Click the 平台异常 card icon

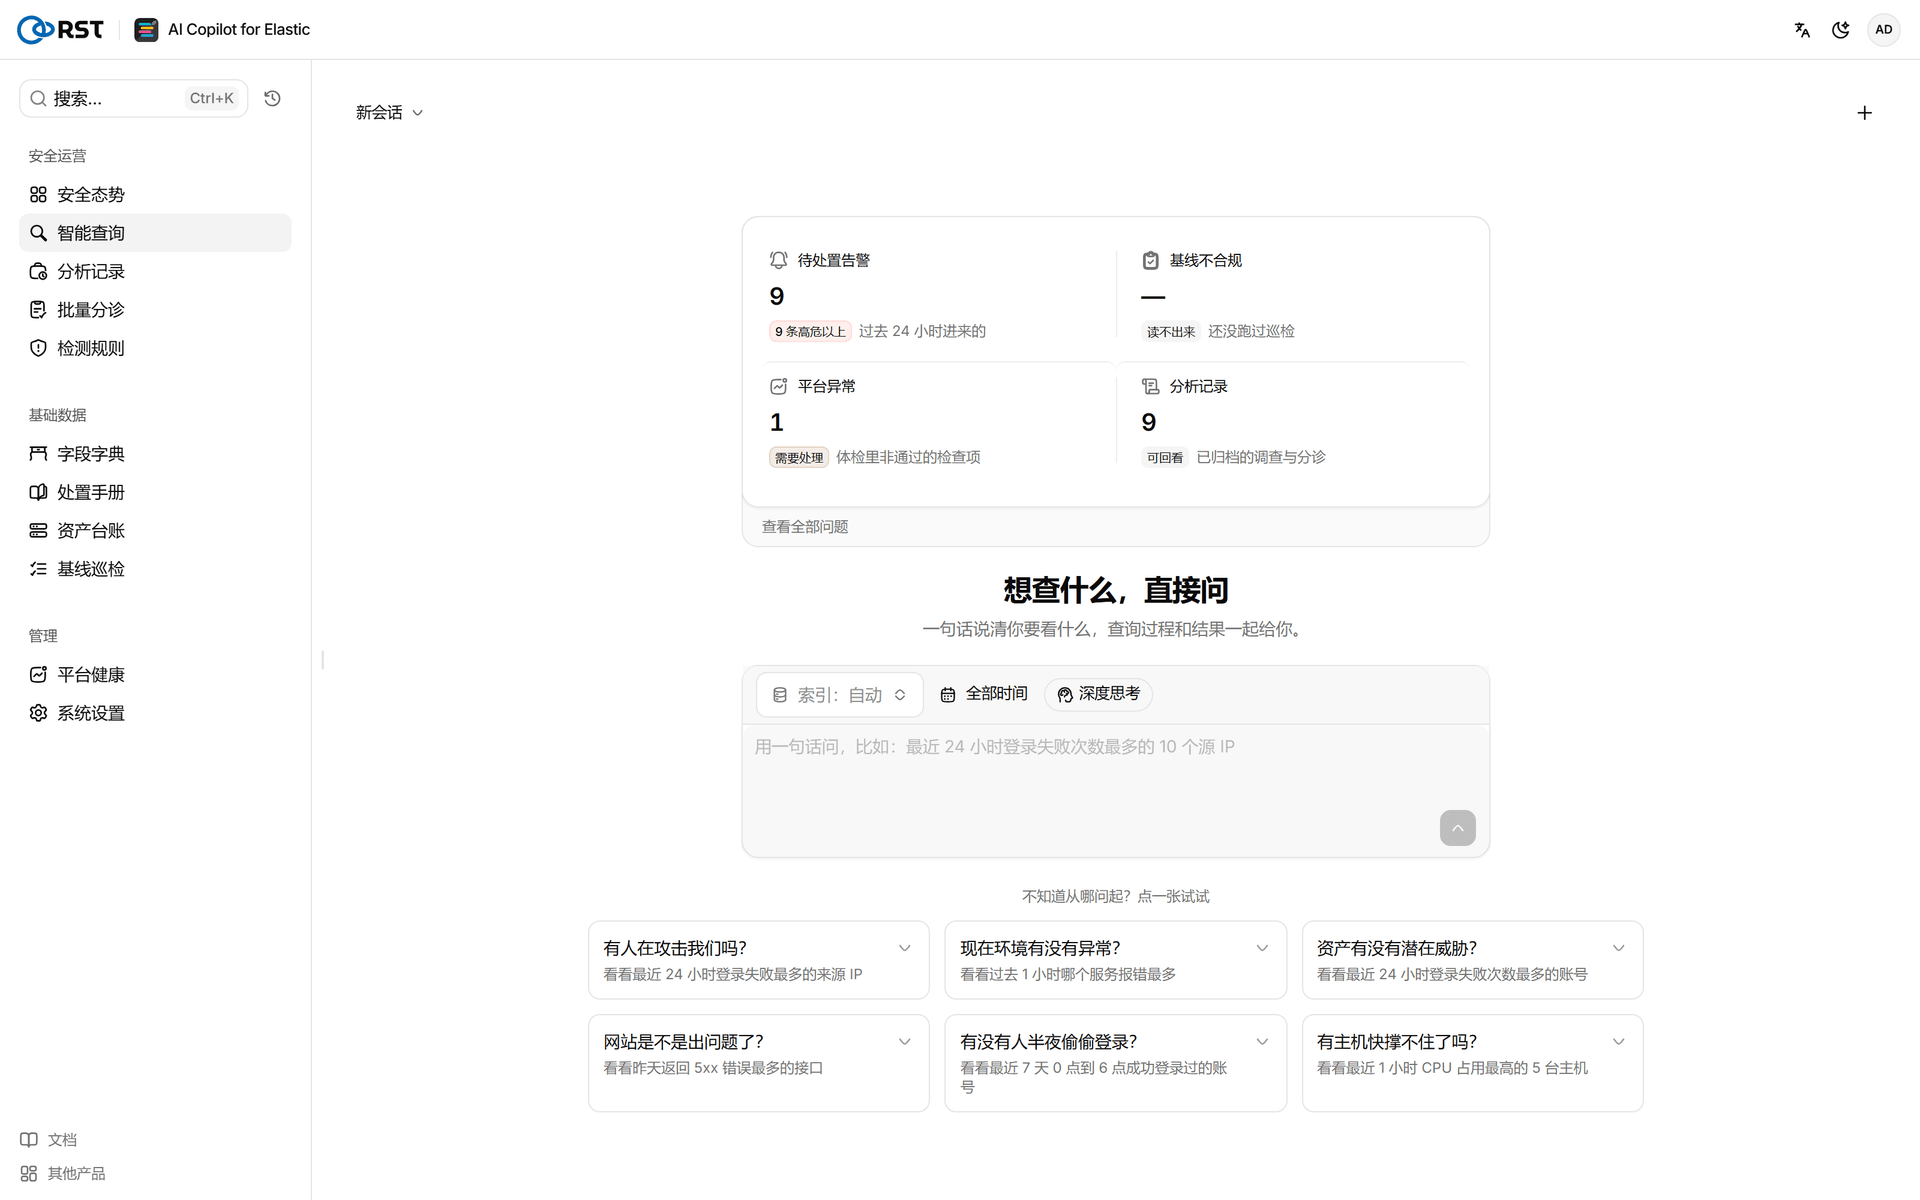click(778, 386)
